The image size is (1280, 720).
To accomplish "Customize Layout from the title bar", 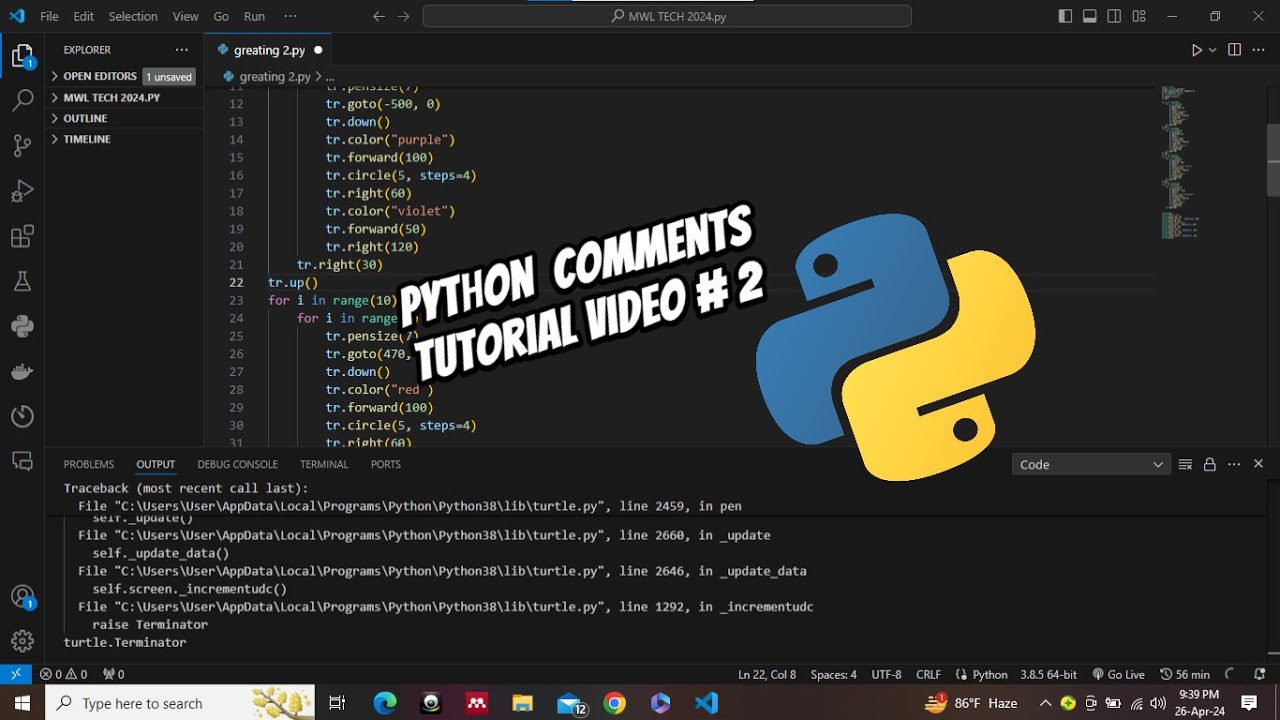I will (1139, 16).
